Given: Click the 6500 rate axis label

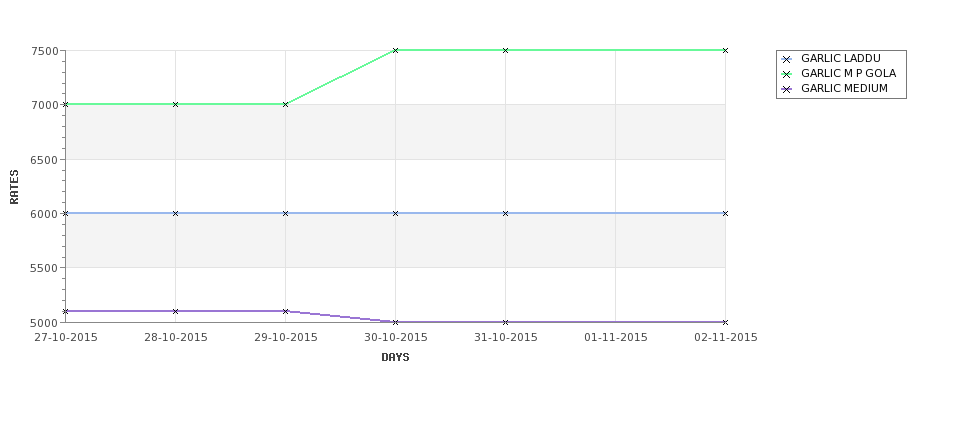Looking at the screenshot, I should pyautogui.click(x=45, y=160).
